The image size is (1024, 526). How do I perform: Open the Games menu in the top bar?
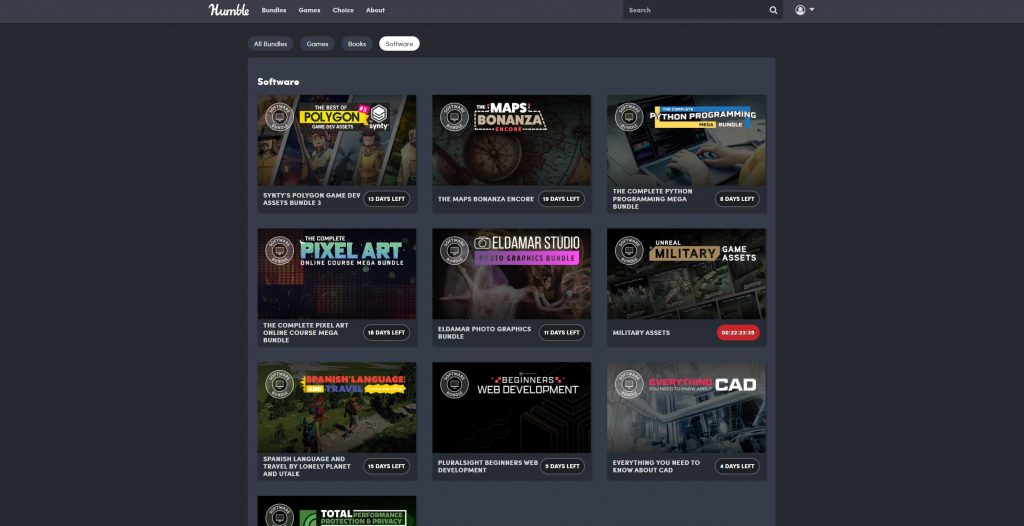coord(309,10)
